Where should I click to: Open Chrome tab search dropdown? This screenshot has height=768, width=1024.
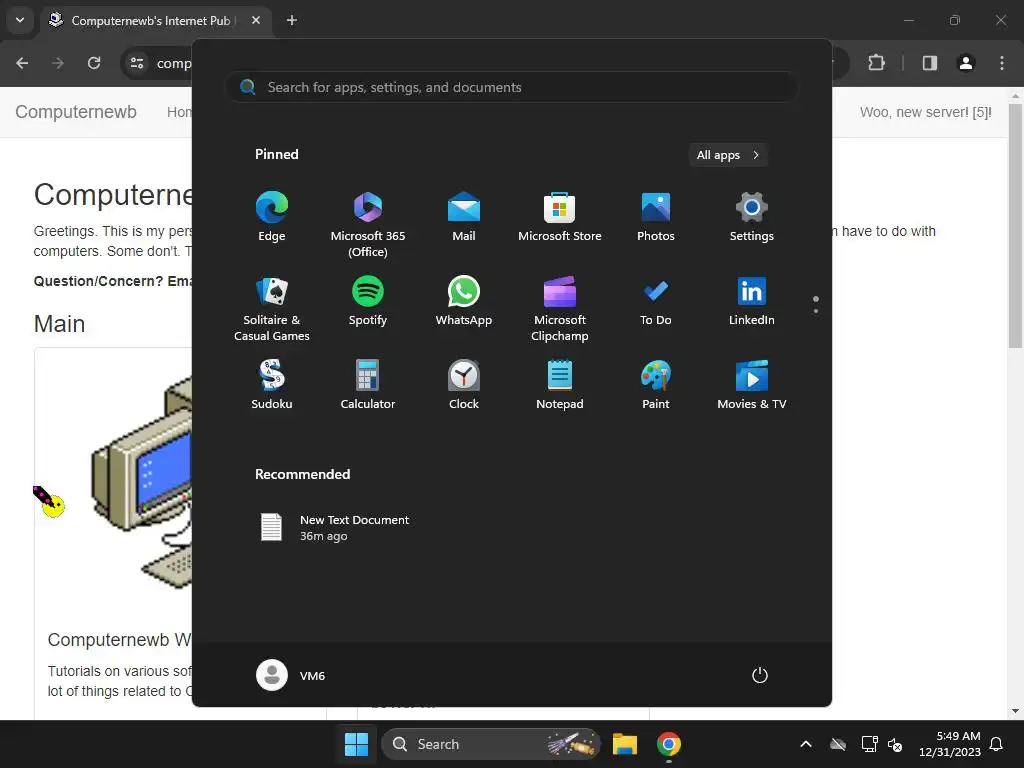pos(20,20)
